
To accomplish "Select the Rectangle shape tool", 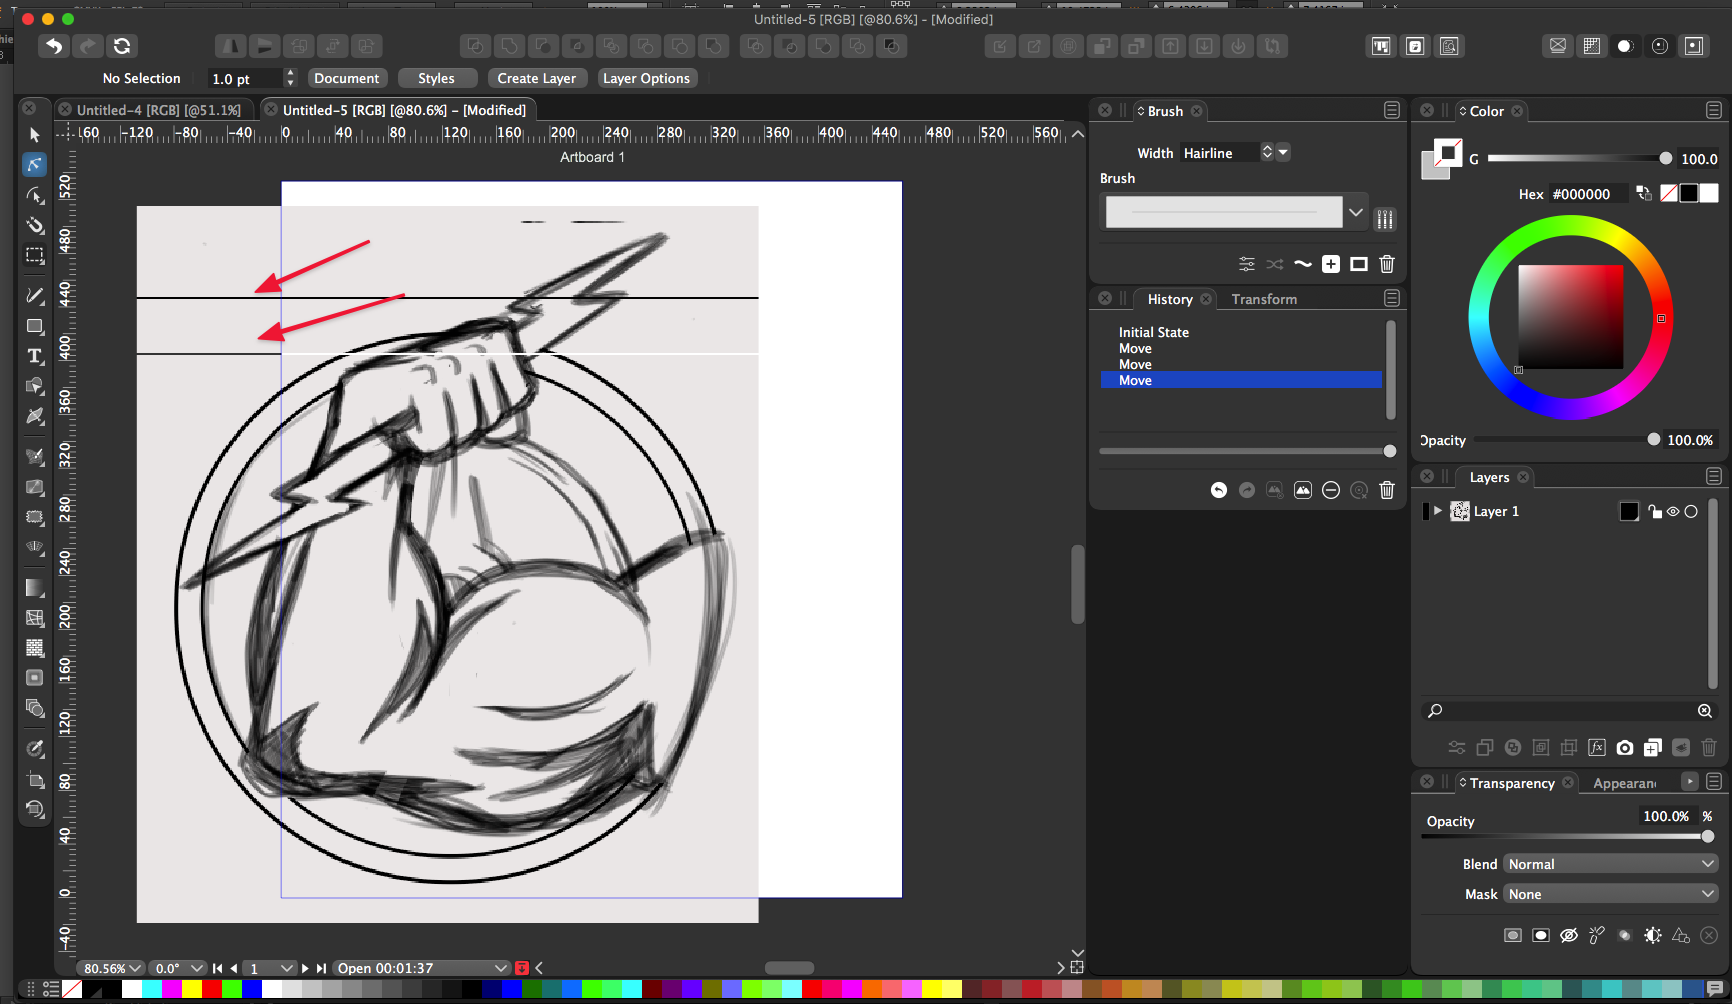I will tap(35, 326).
